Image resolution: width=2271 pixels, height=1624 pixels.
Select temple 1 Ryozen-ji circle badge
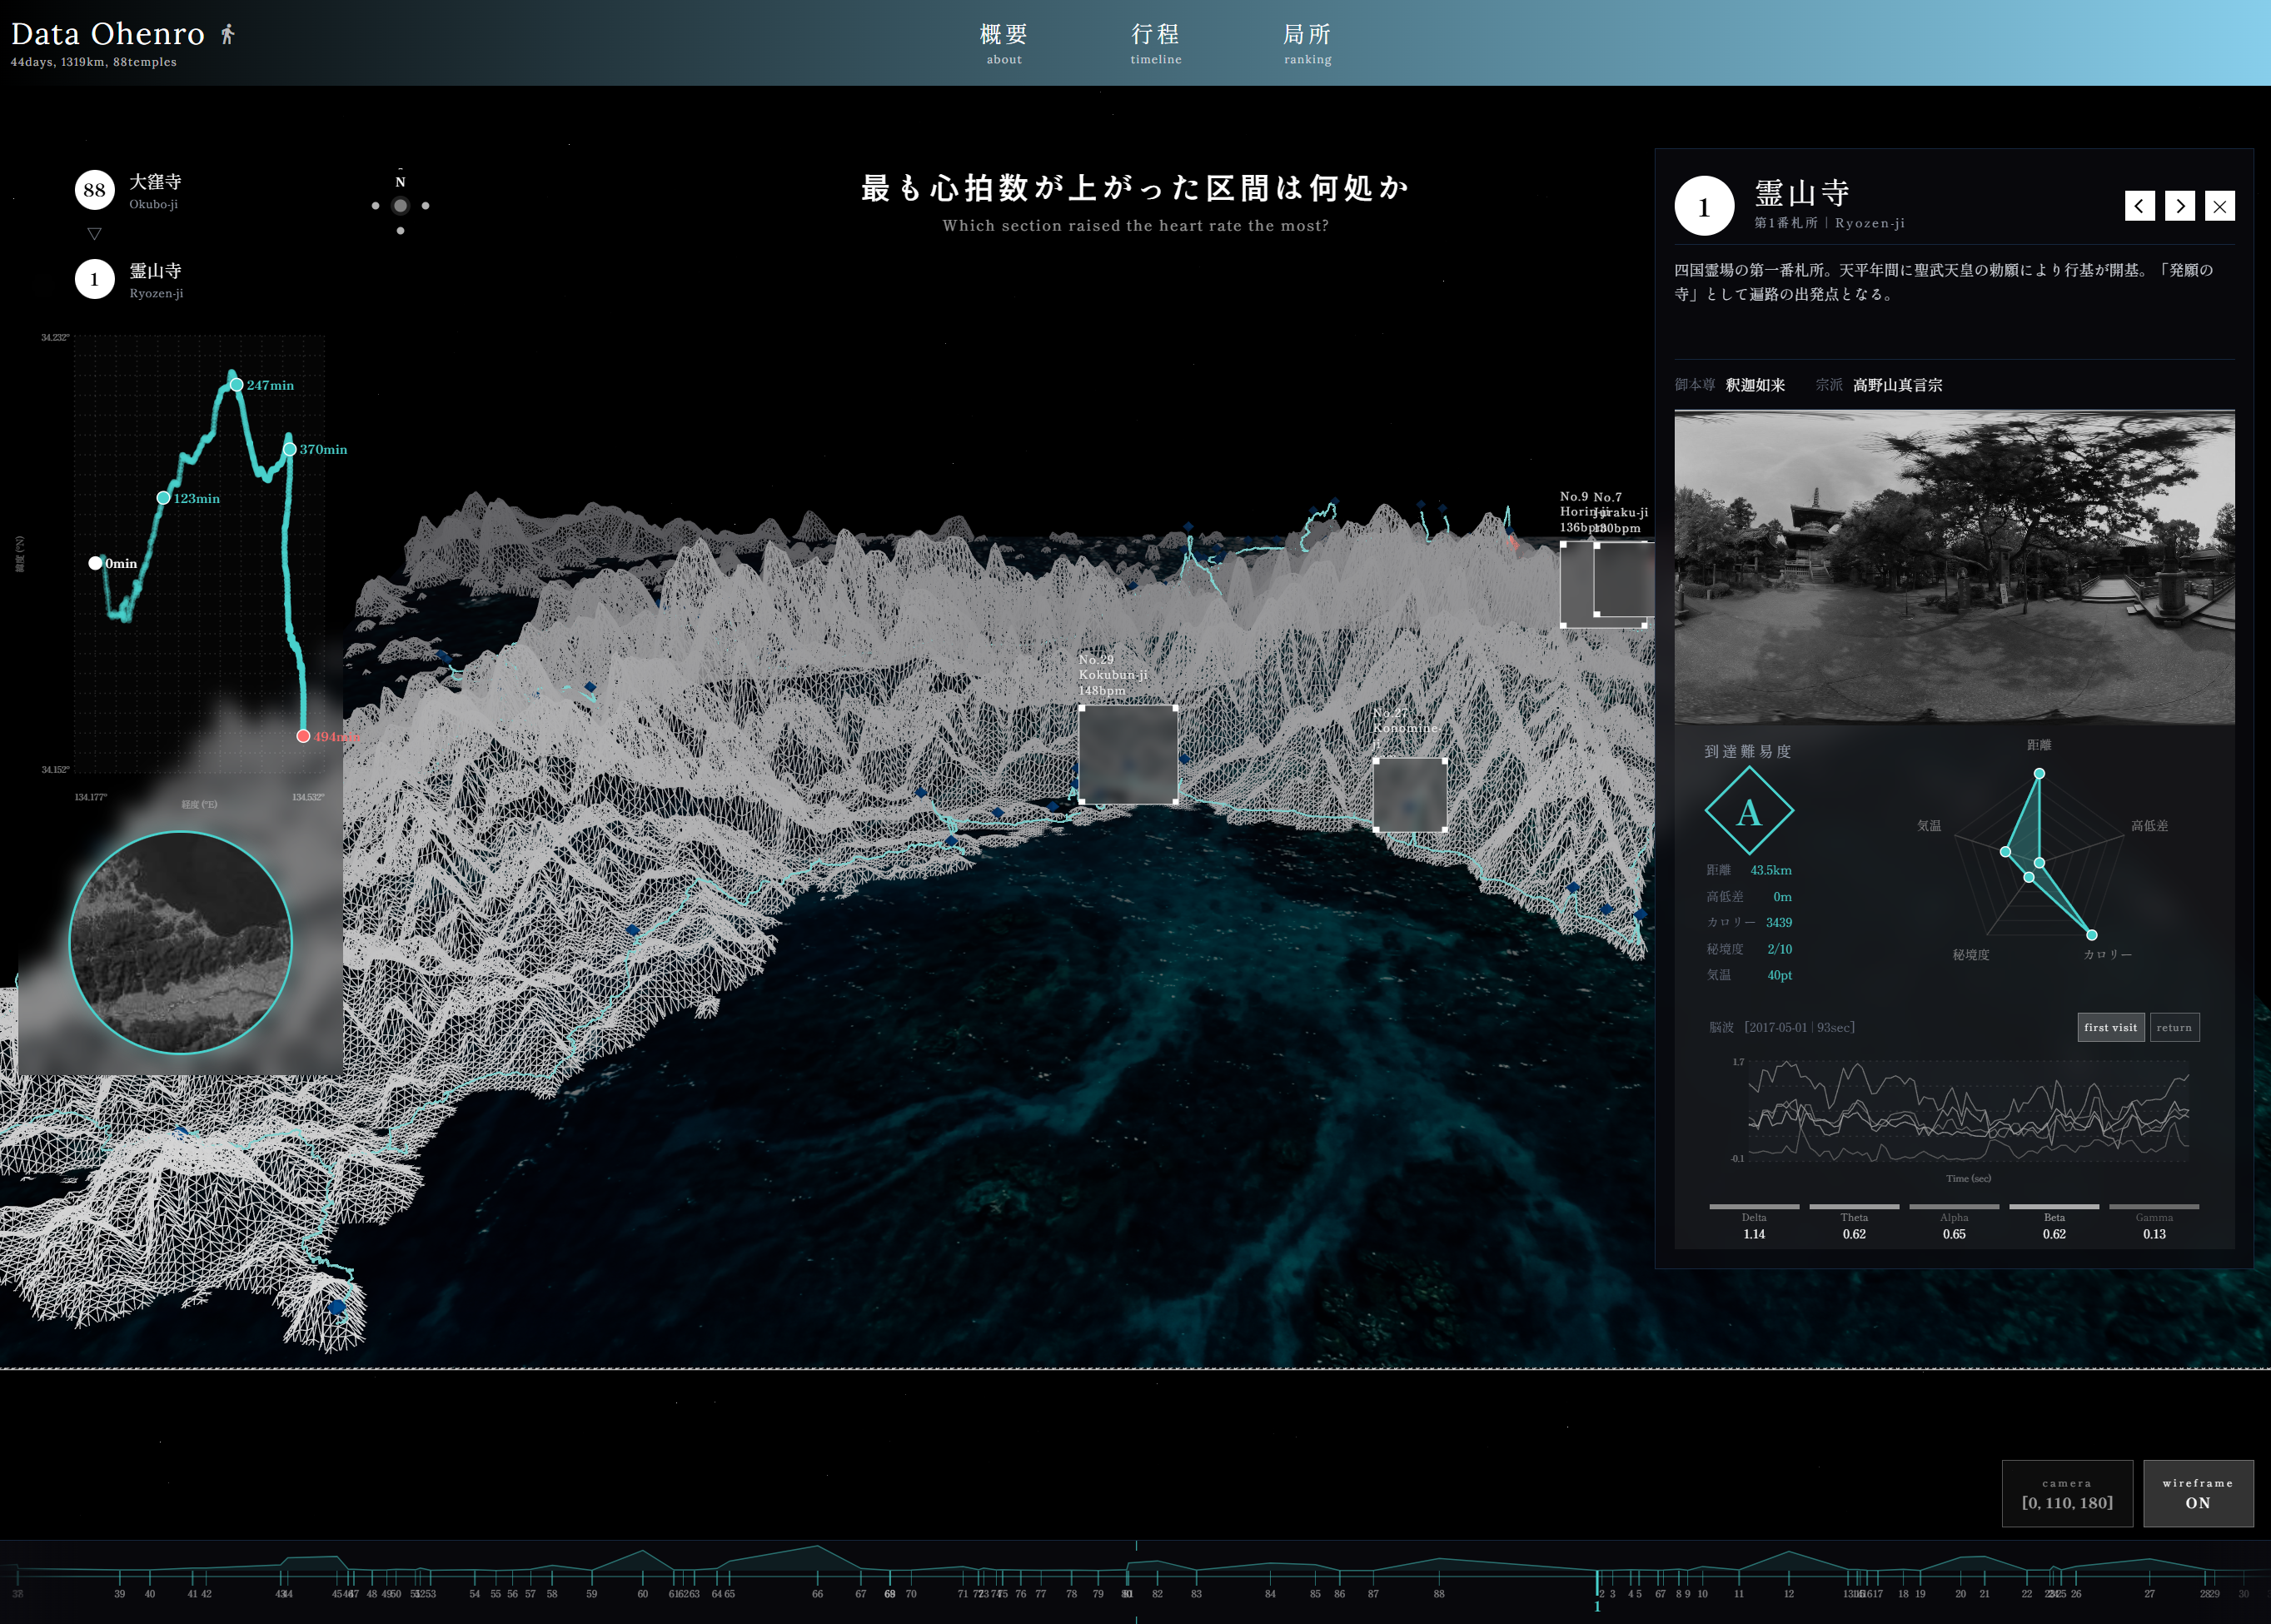coord(94,279)
